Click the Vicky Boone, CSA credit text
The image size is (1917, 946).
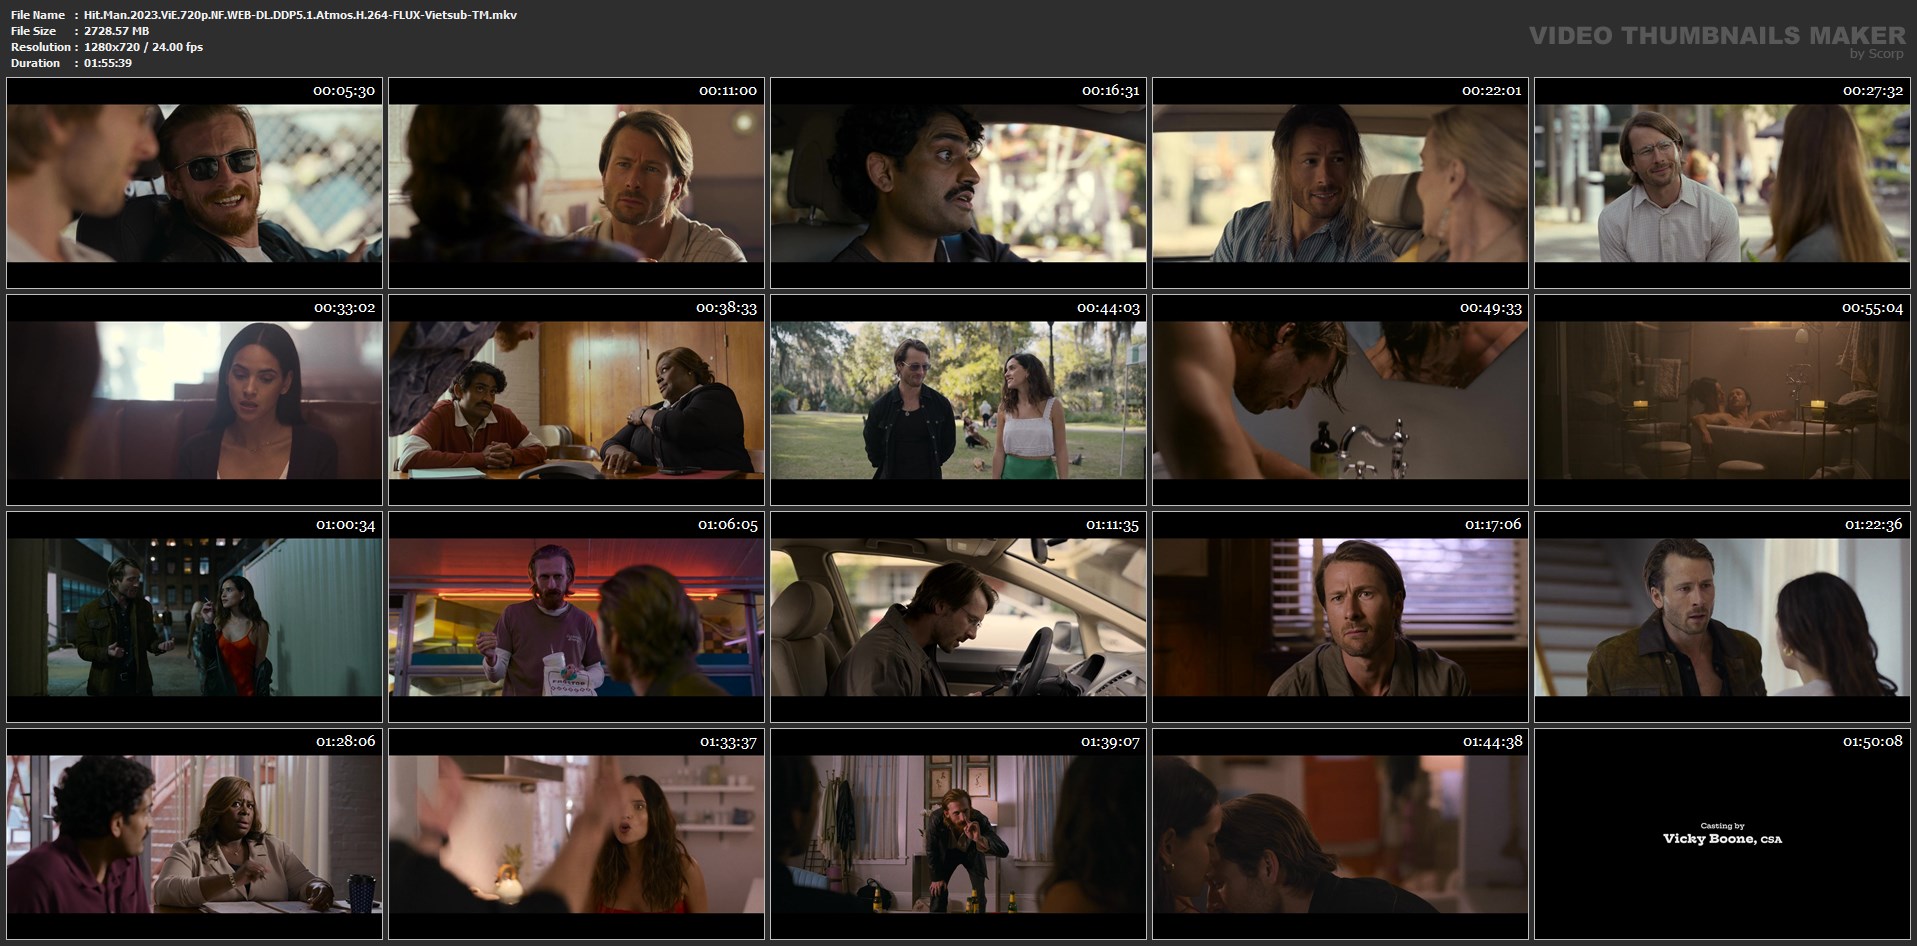pos(1722,839)
